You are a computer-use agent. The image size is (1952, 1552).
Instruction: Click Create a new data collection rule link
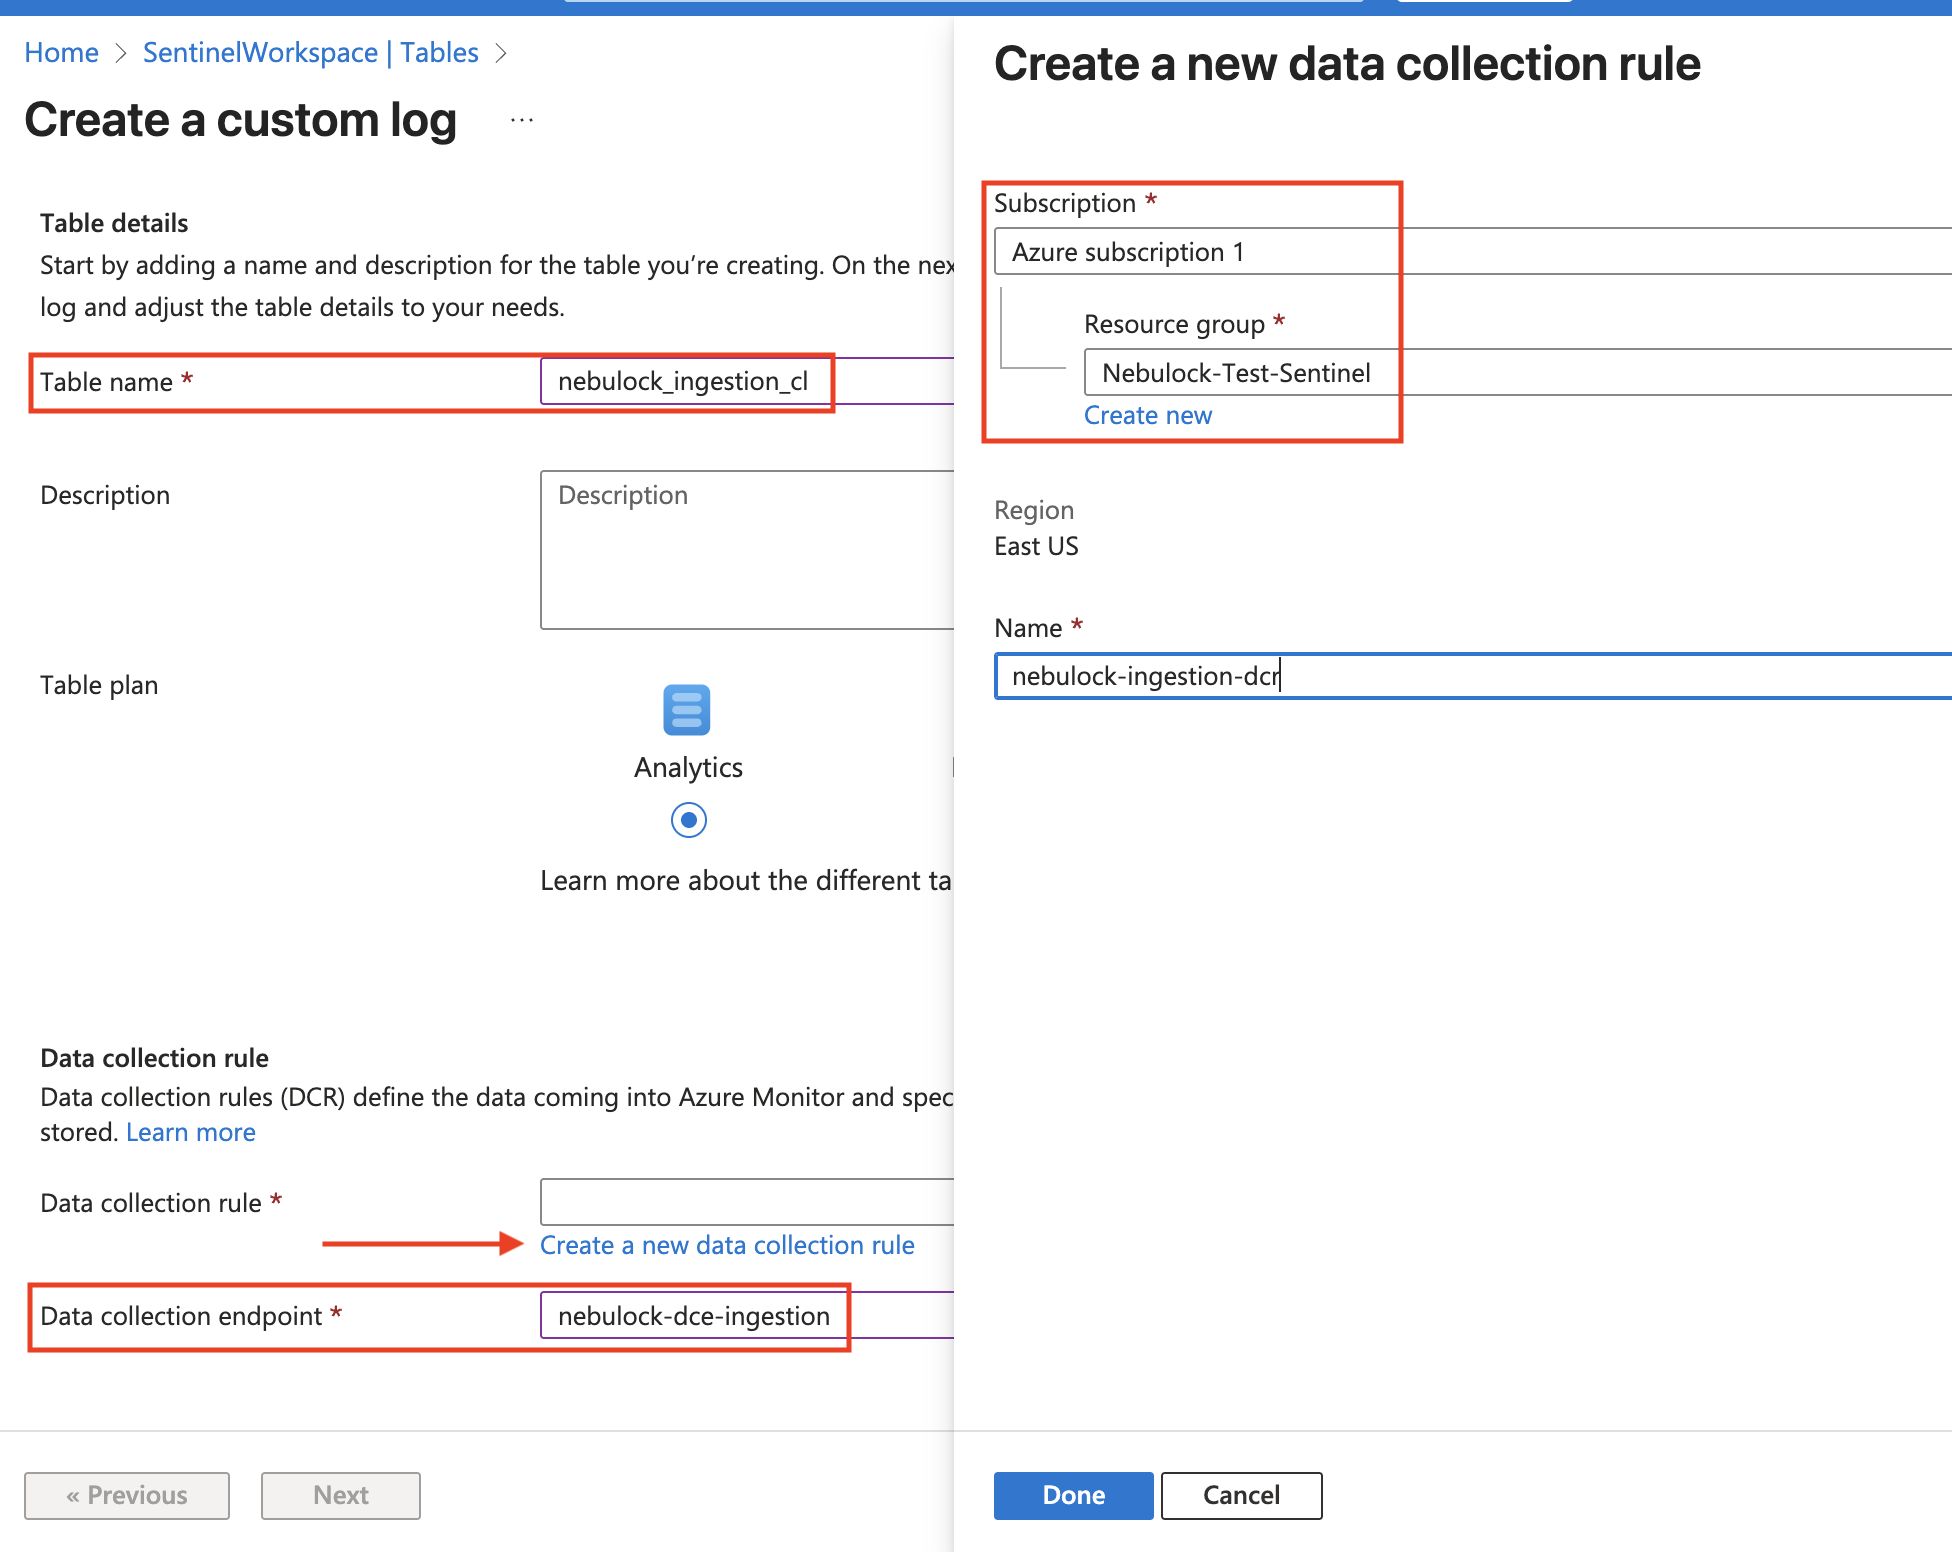click(x=727, y=1245)
